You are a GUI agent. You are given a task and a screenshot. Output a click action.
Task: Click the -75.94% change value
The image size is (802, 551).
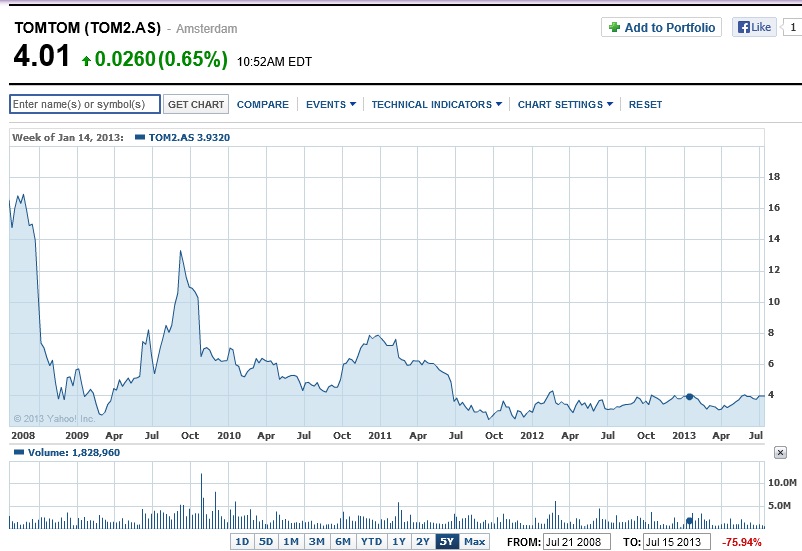(x=741, y=542)
